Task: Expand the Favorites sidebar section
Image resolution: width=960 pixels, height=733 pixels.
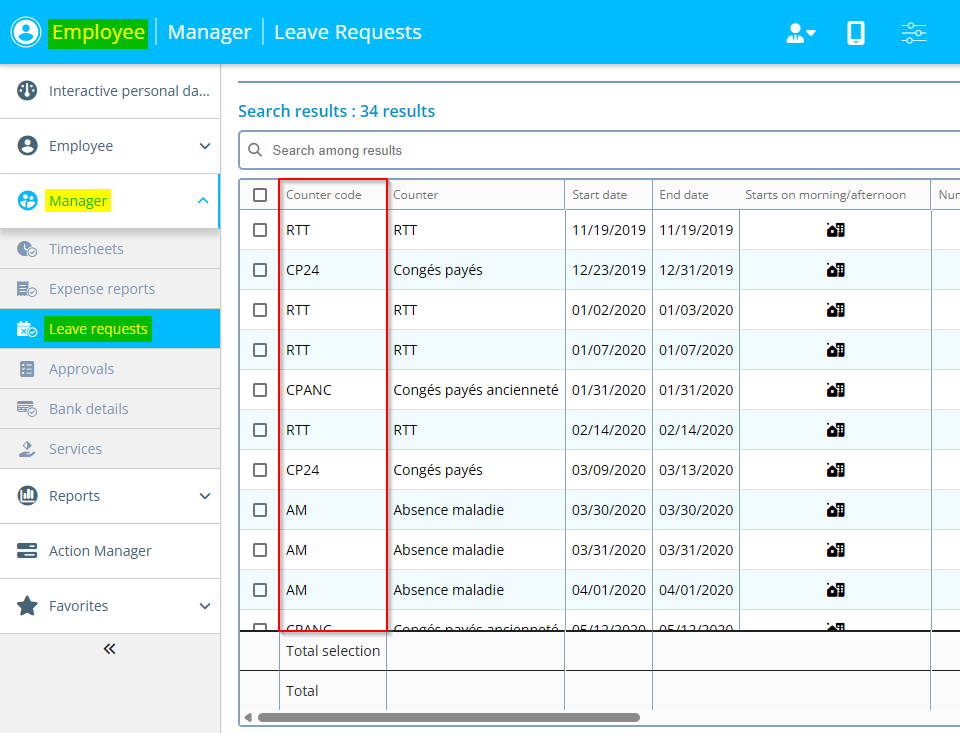Action: tap(204, 606)
